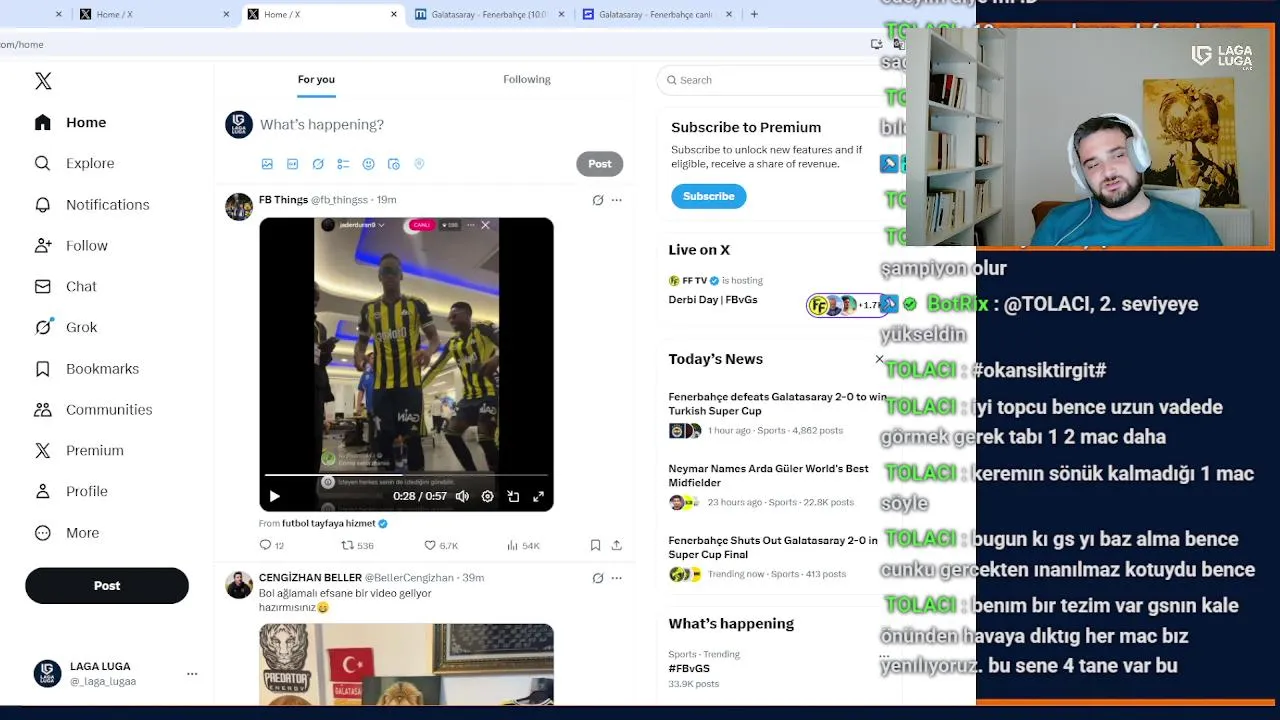This screenshot has width=1280, height=720.
Task: Click the Grok enhance icon in composer
Action: [x=318, y=164]
